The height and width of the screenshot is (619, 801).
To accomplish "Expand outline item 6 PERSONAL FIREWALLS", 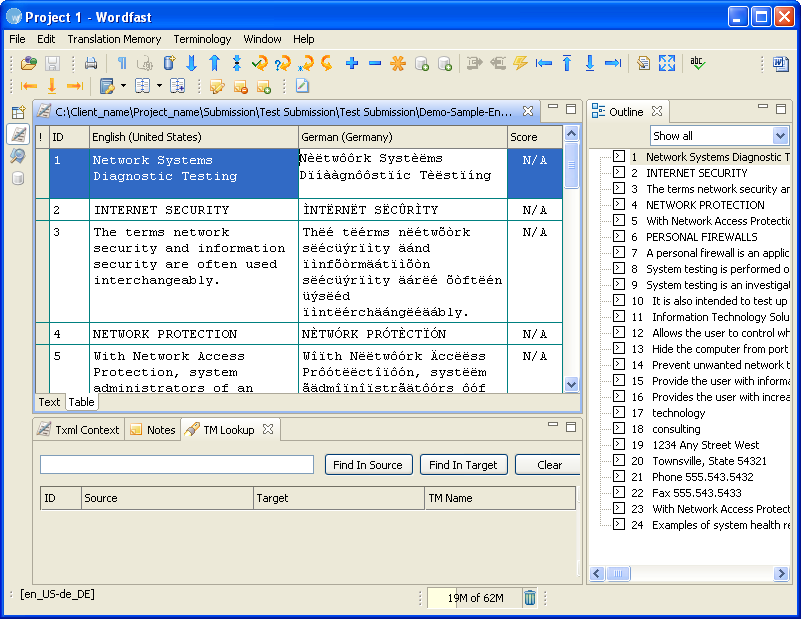I will point(619,236).
